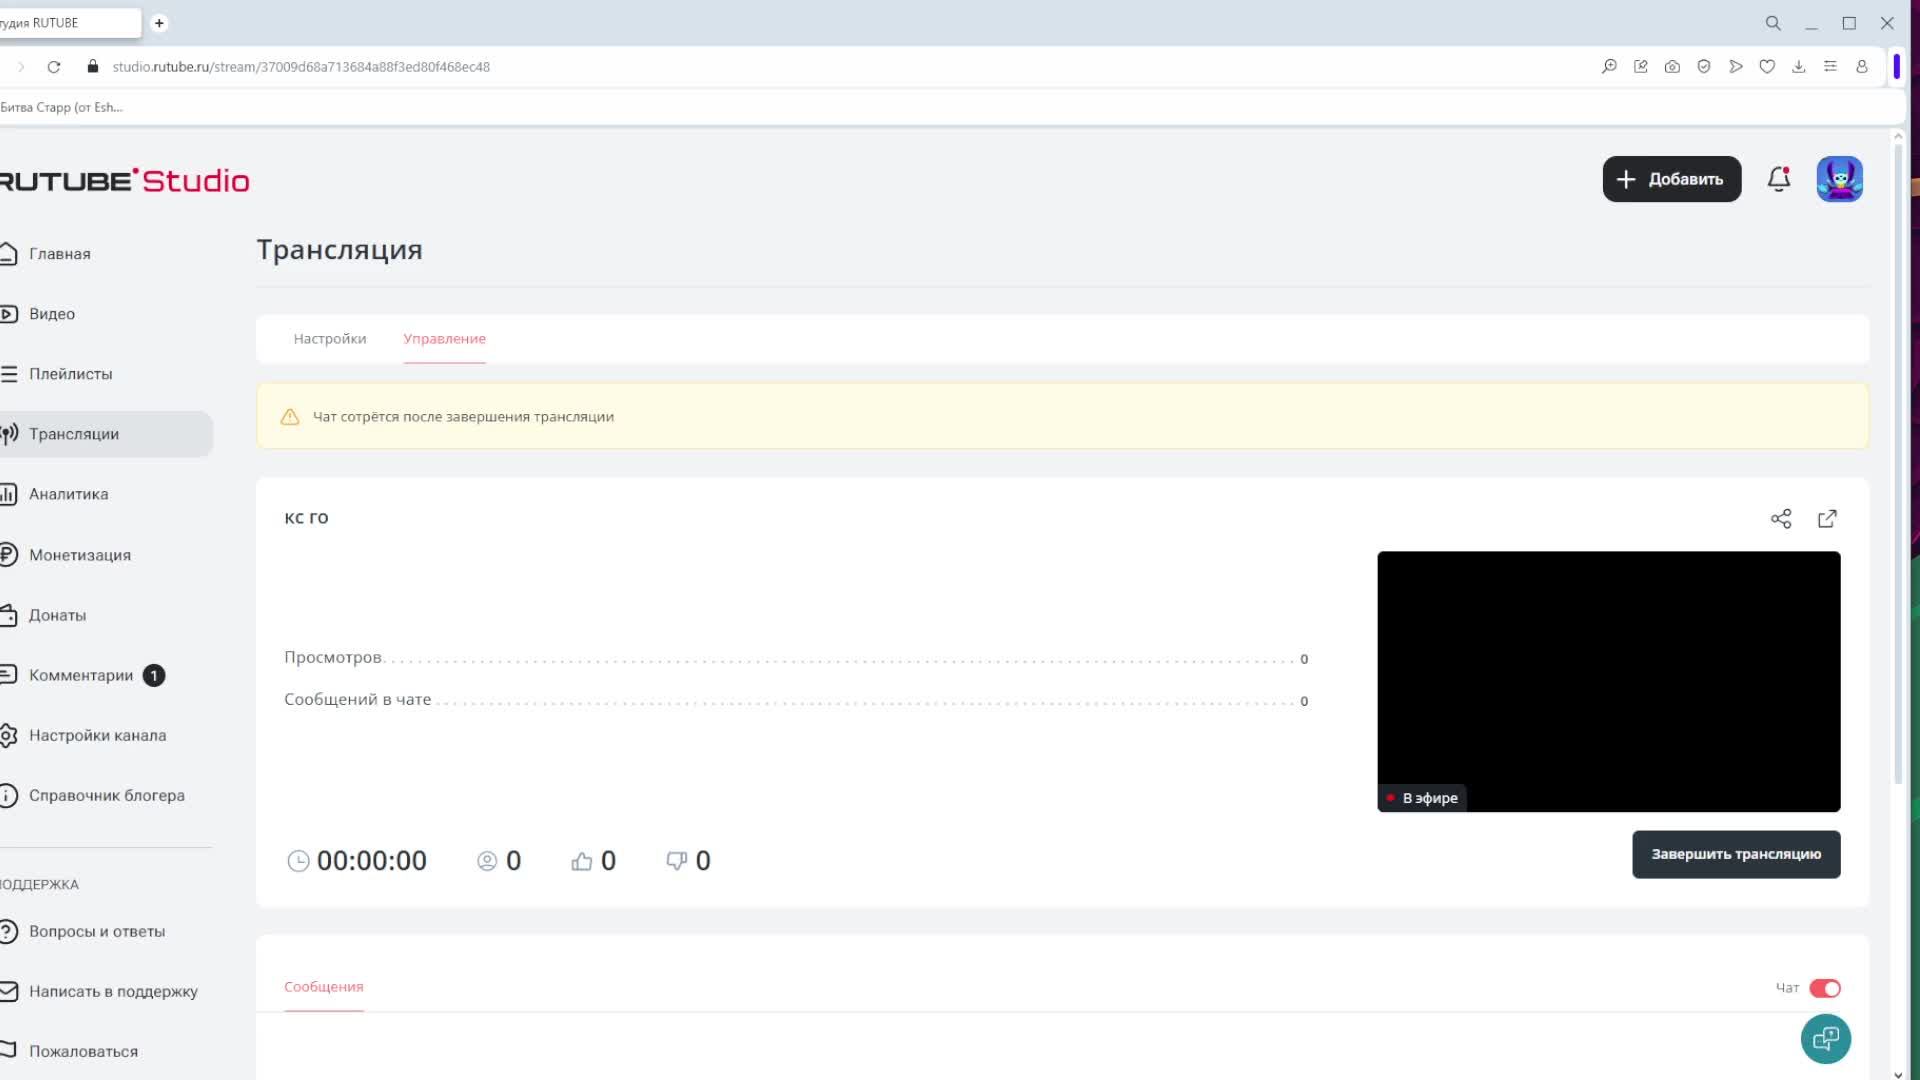1920x1080 pixels.
Task: Open the stream in a new window via the icon
Action: pyautogui.click(x=1827, y=518)
